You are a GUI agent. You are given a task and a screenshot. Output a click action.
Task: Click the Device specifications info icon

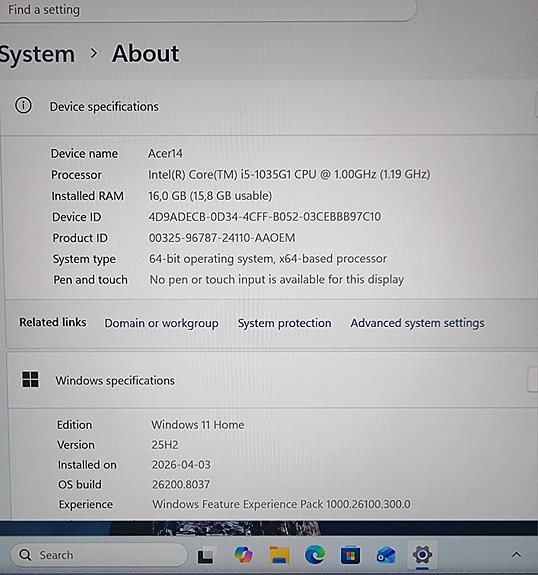pos(23,106)
